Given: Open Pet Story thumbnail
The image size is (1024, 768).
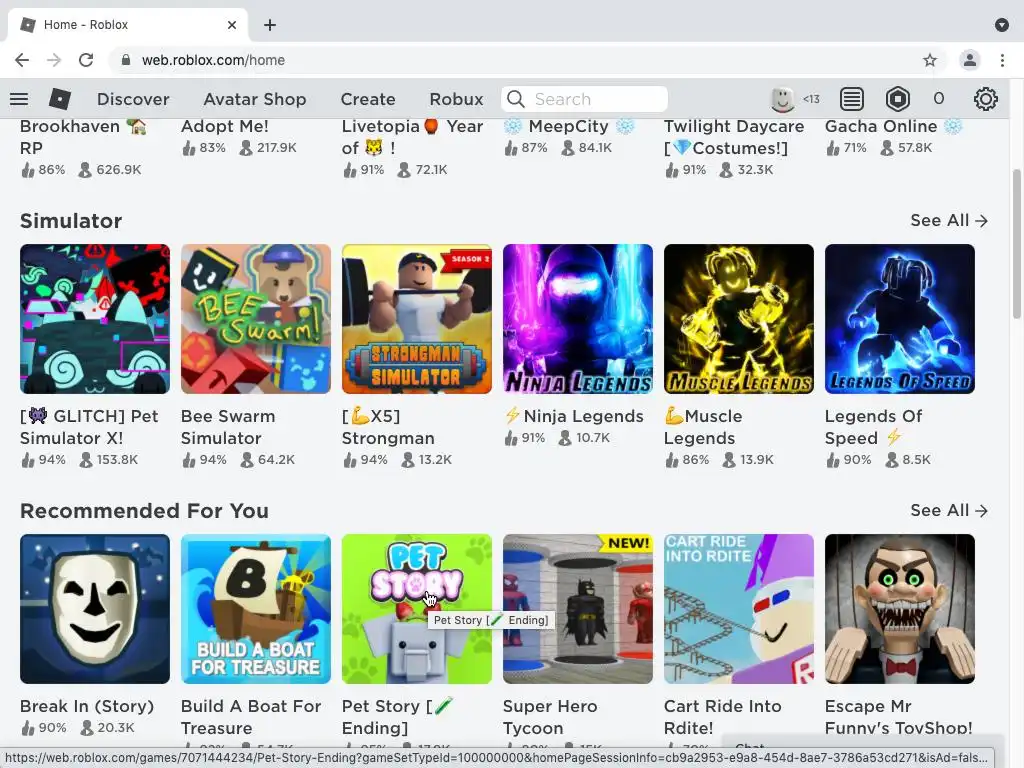Looking at the screenshot, I should click(417, 609).
